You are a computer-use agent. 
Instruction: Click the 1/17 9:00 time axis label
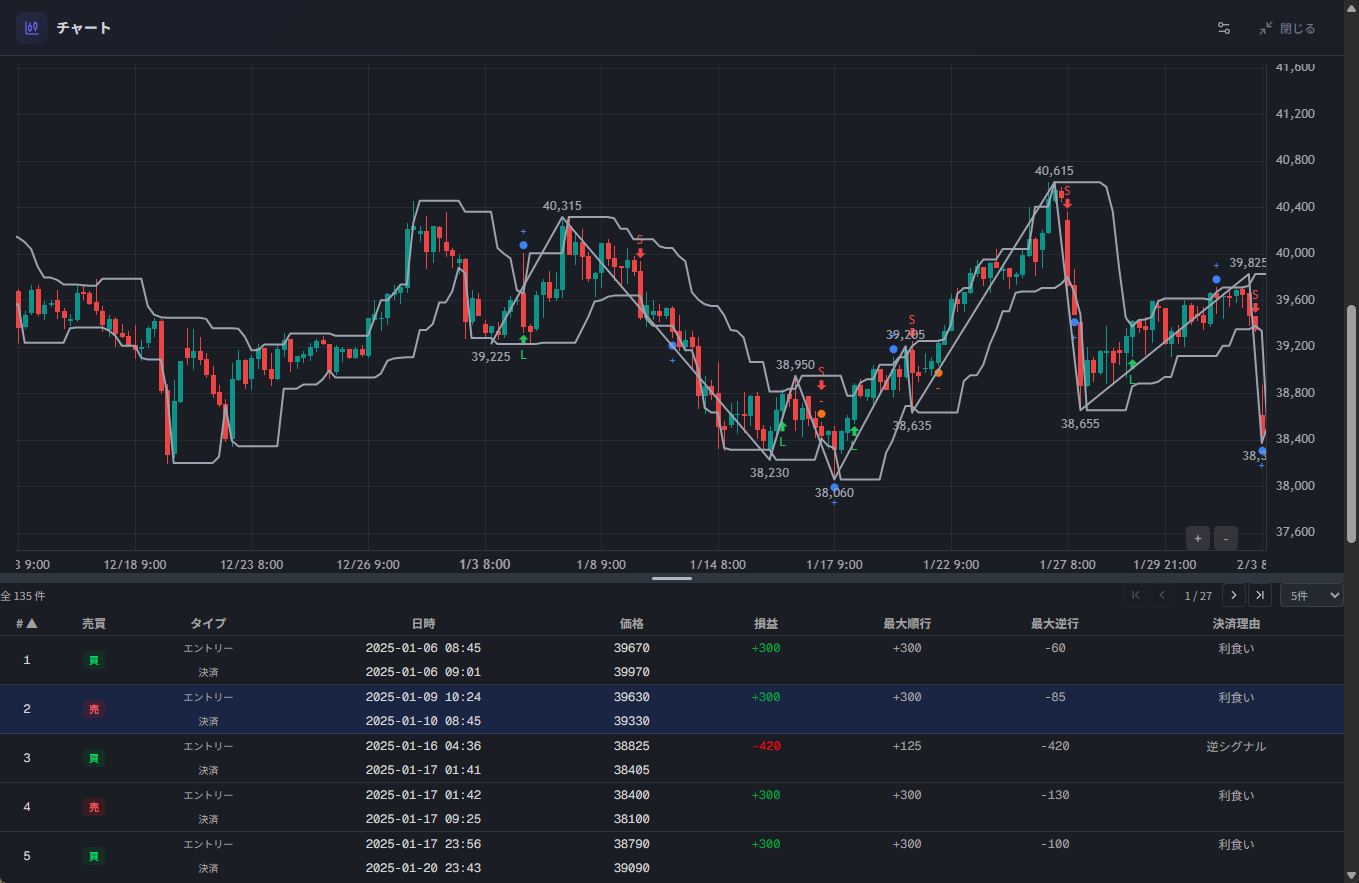coord(834,564)
